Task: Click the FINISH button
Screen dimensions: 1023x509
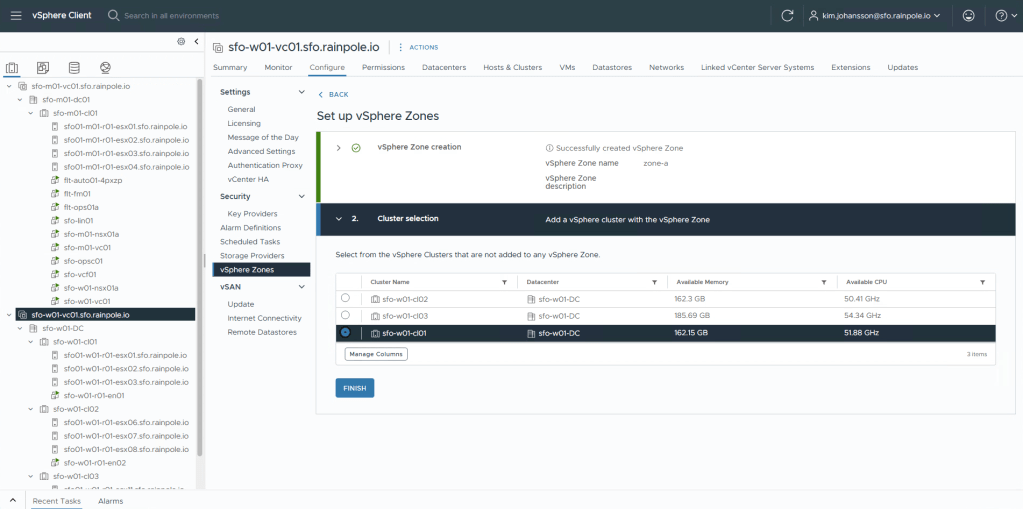Action: coord(355,388)
